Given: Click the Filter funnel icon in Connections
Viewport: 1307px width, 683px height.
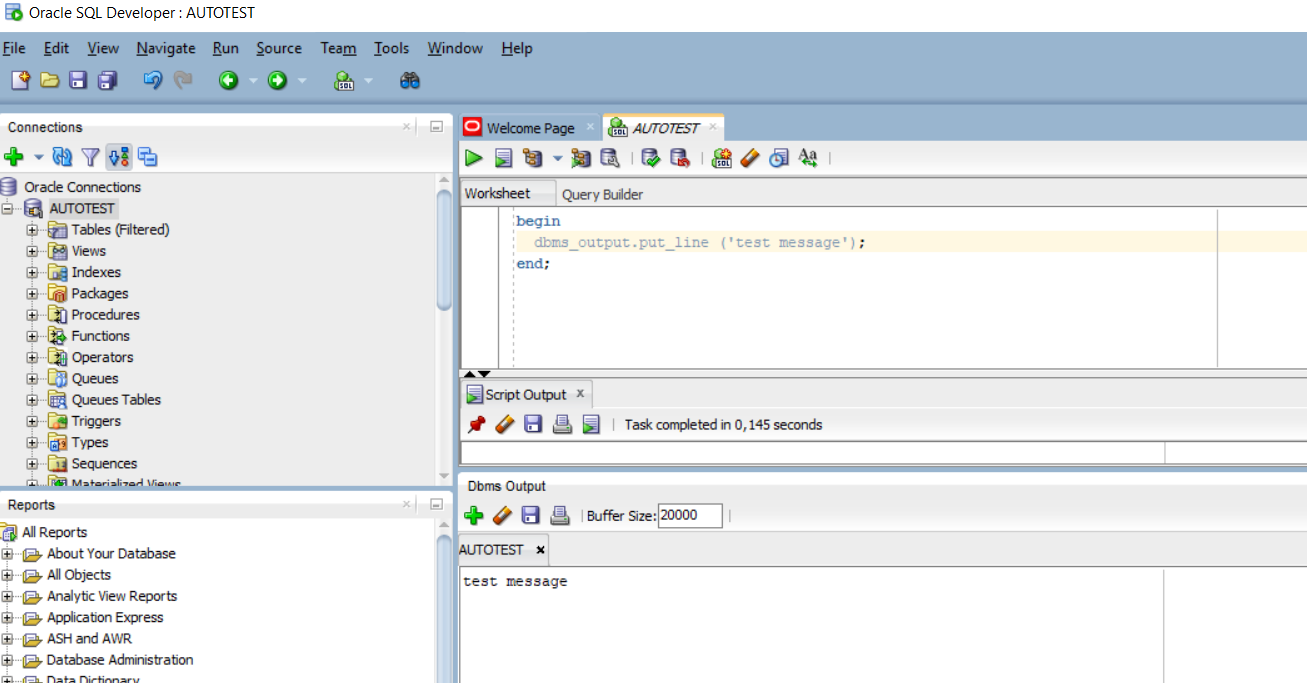Looking at the screenshot, I should (91, 157).
